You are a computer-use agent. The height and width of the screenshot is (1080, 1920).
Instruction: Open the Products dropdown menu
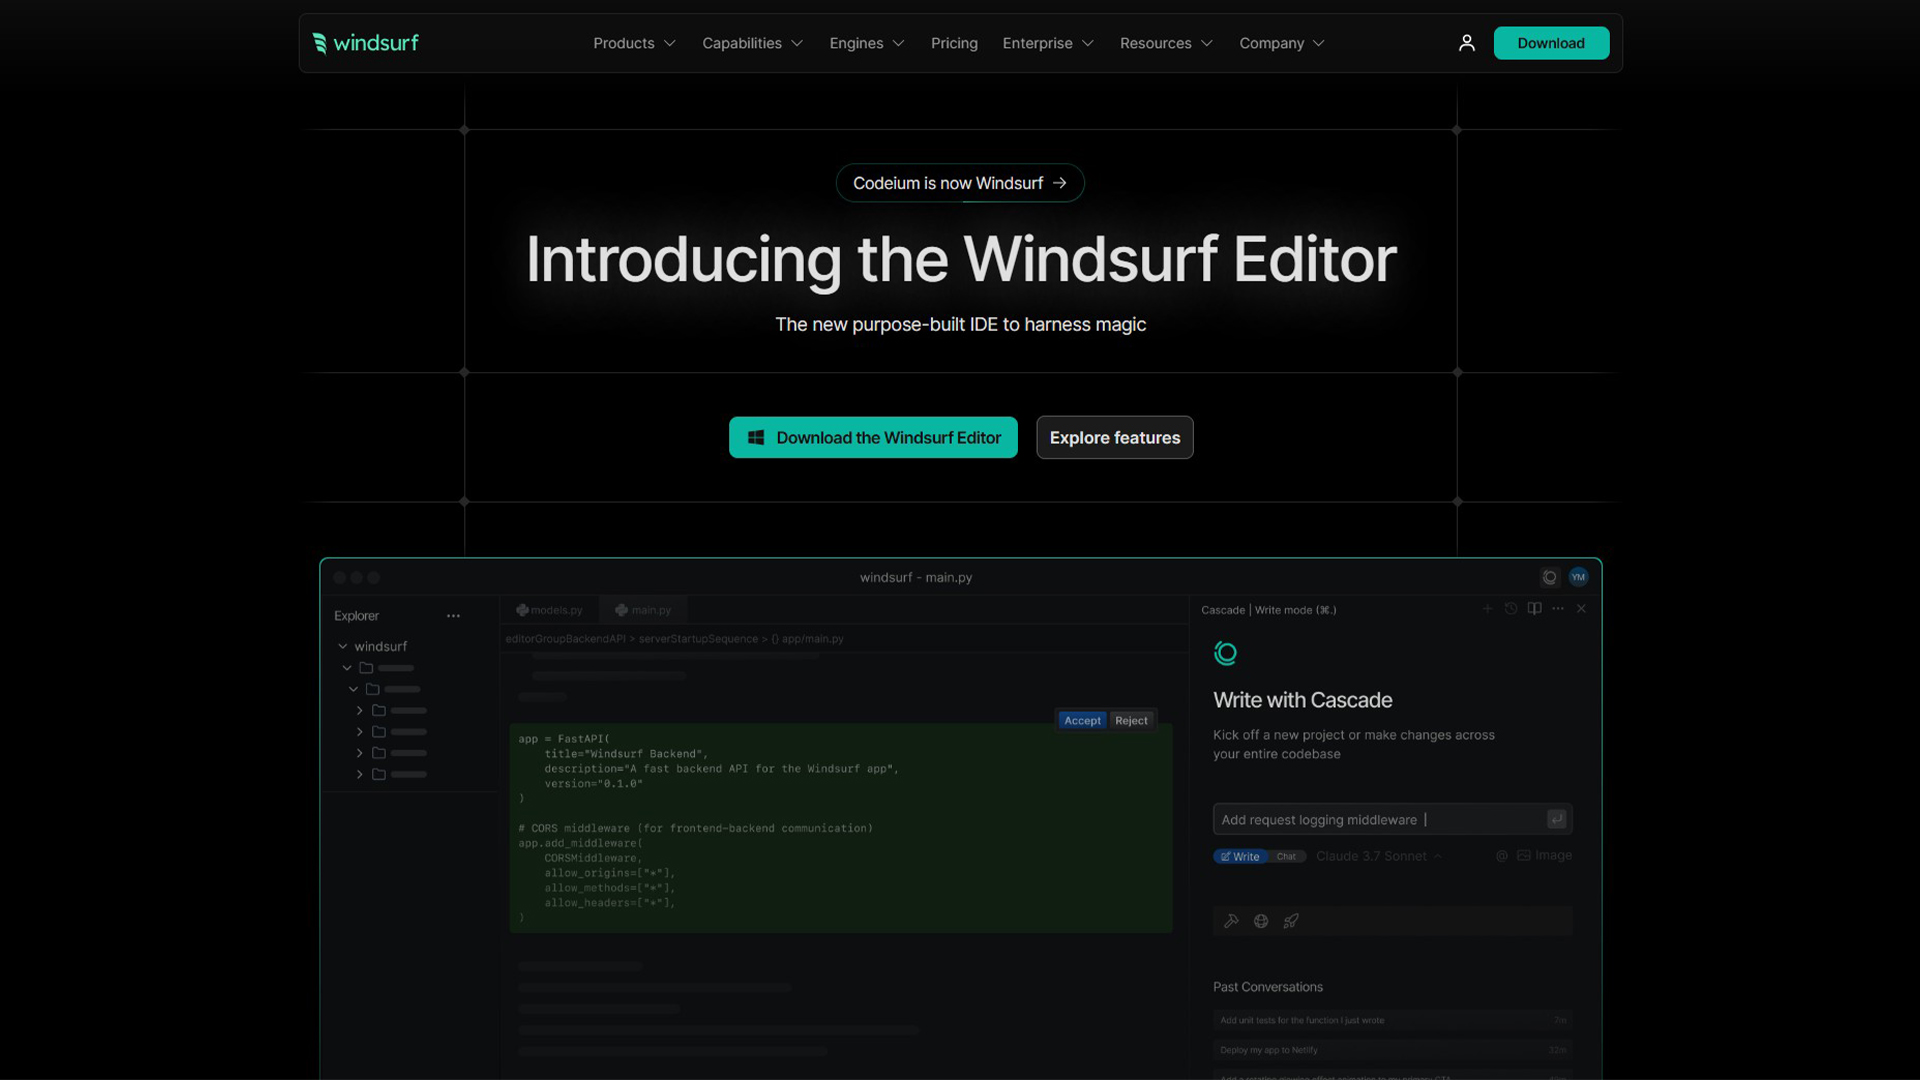[x=634, y=43]
